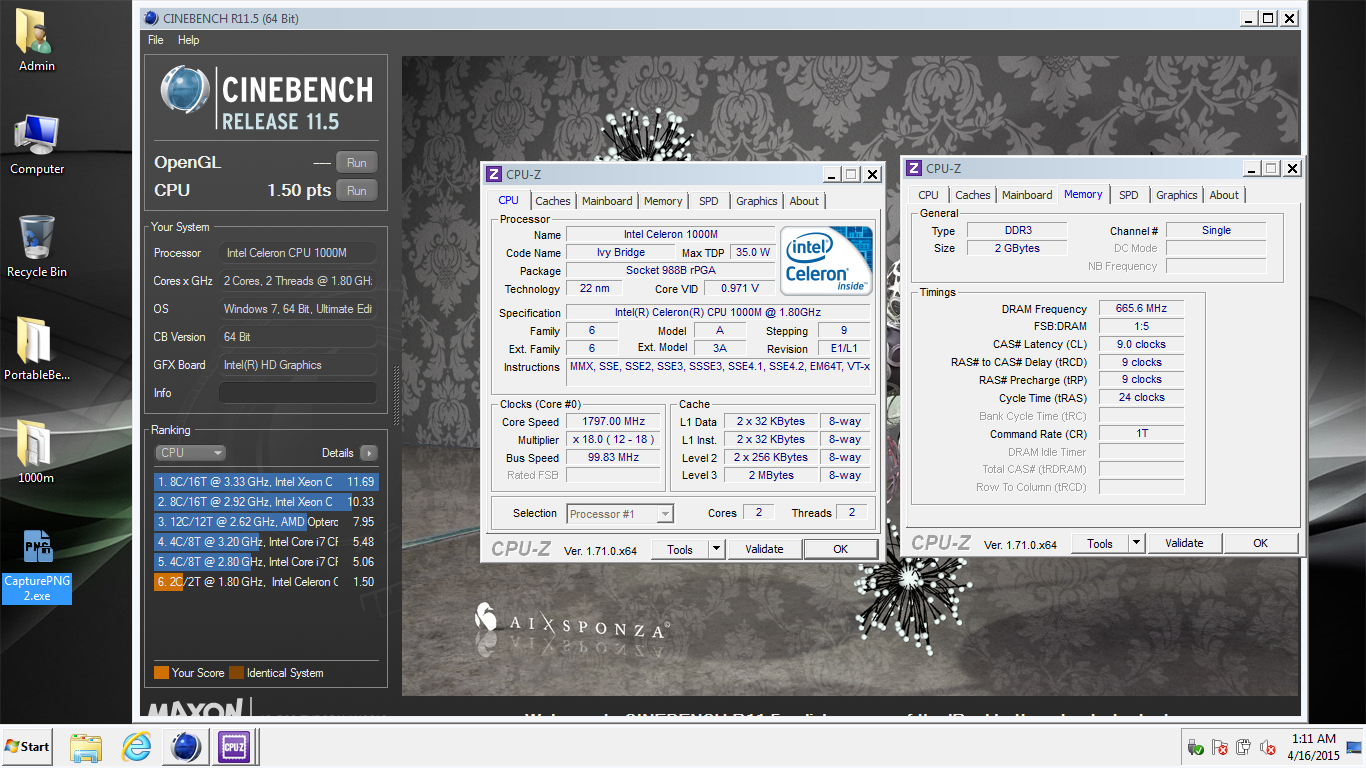This screenshot has width=1366, height=768.
Task: Click the brown Identical System legend swatch
Action: (x=236, y=673)
